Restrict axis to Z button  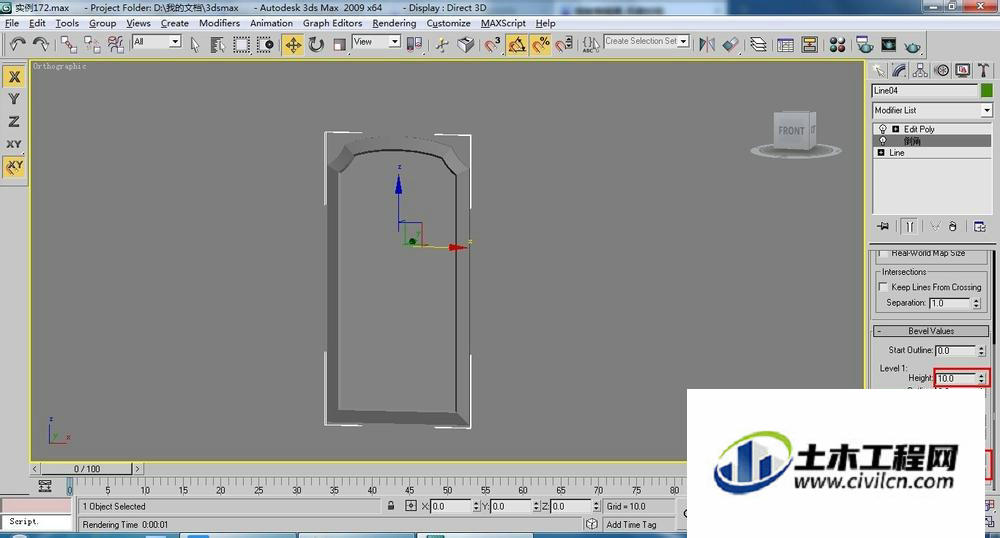coord(14,121)
